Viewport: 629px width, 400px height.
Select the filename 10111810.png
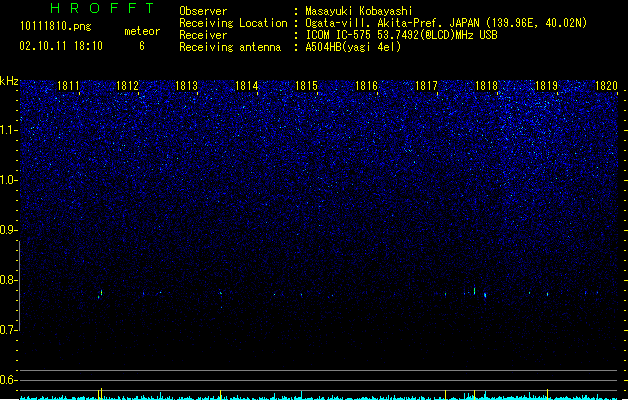click(x=56, y=26)
